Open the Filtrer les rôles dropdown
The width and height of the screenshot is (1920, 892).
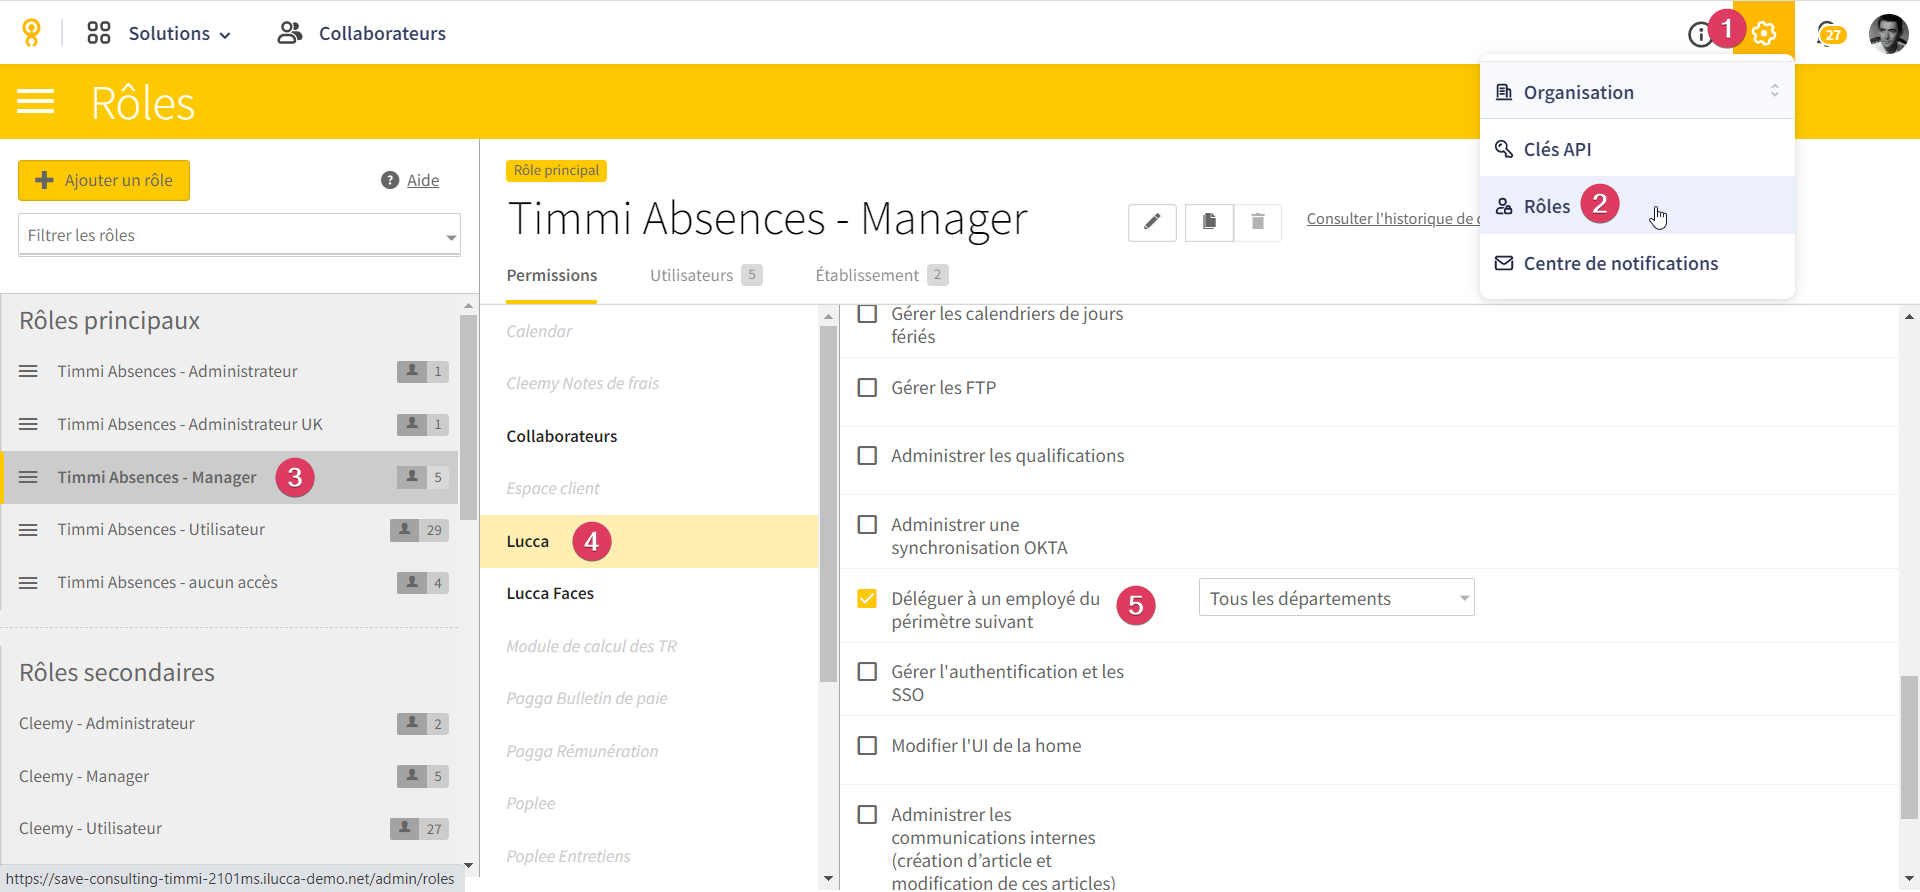239,235
